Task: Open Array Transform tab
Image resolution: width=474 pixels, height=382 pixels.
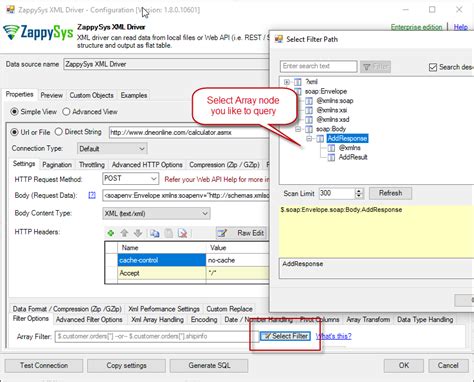Action: (368, 319)
